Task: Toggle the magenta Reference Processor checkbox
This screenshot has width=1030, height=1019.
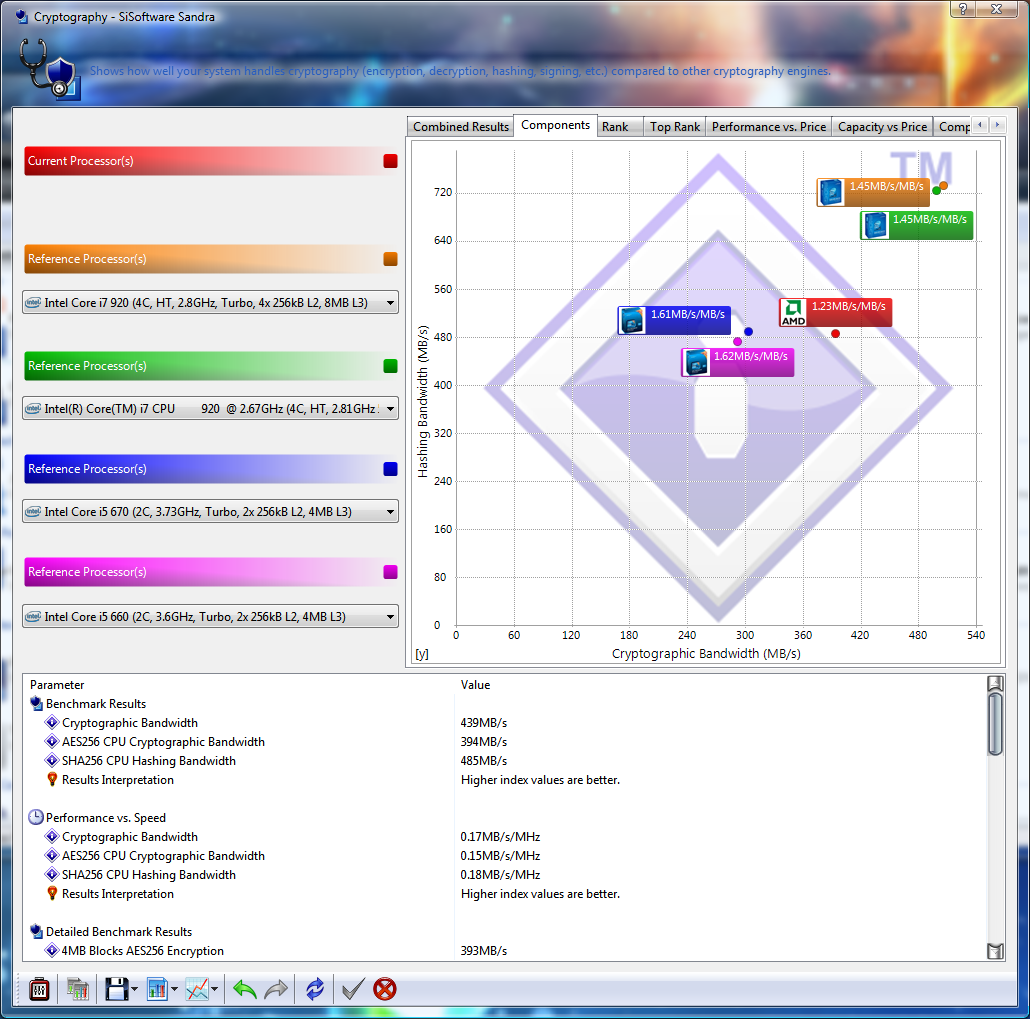Action: coord(390,572)
